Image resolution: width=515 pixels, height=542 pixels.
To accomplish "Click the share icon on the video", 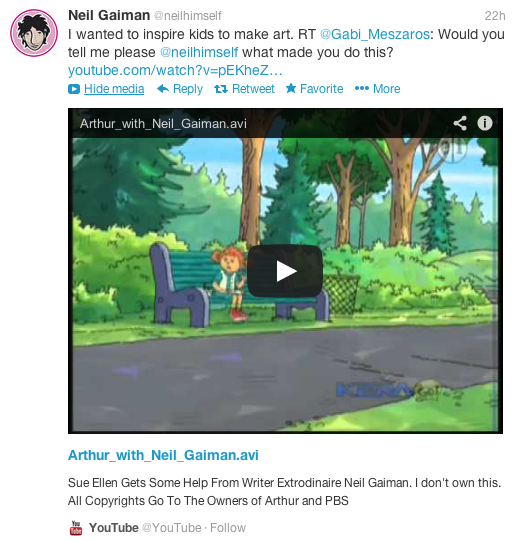I will [x=460, y=123].
